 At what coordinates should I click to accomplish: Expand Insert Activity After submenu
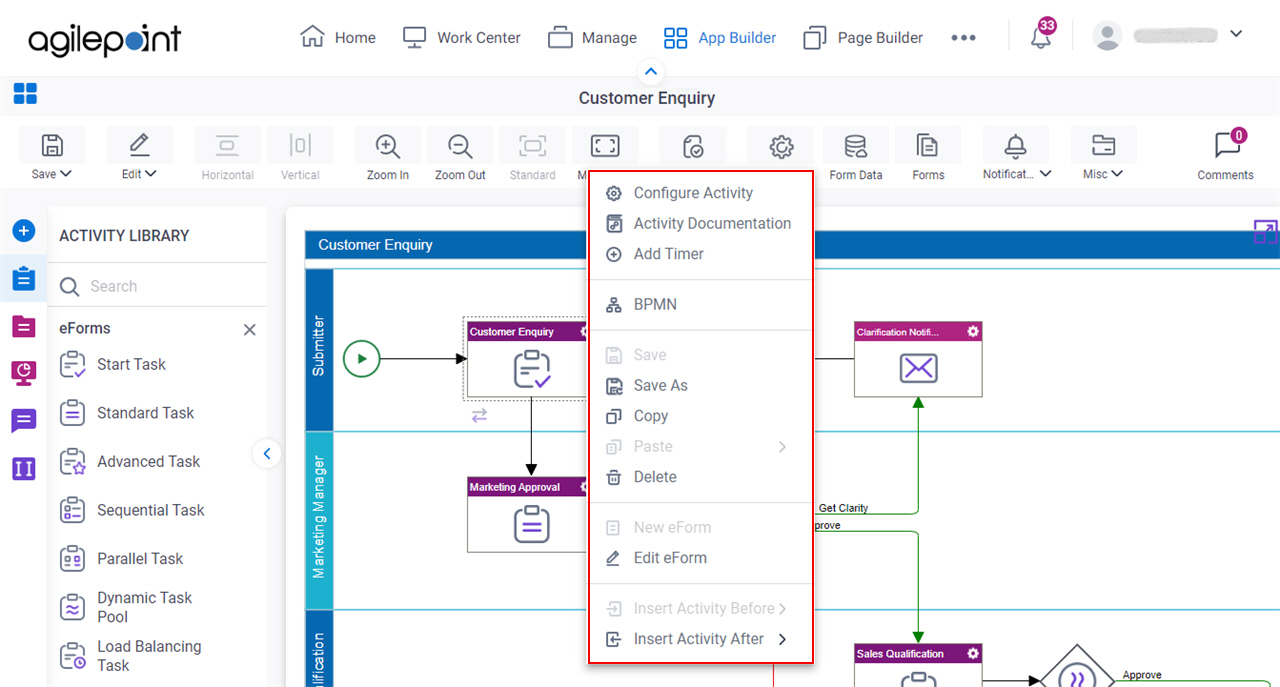click(782, 639)
